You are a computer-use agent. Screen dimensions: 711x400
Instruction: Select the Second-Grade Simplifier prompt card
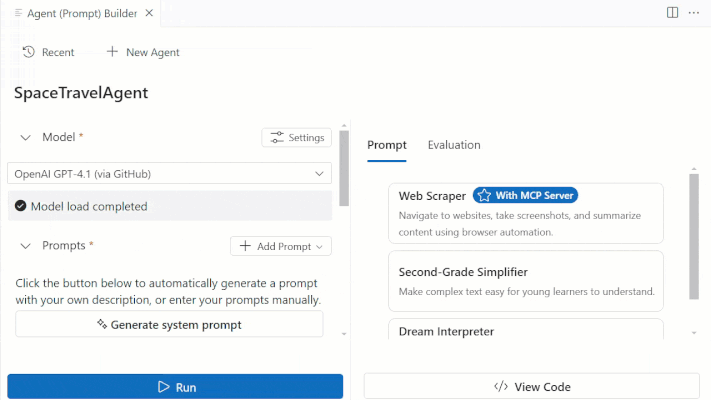[x=526, y=281]
